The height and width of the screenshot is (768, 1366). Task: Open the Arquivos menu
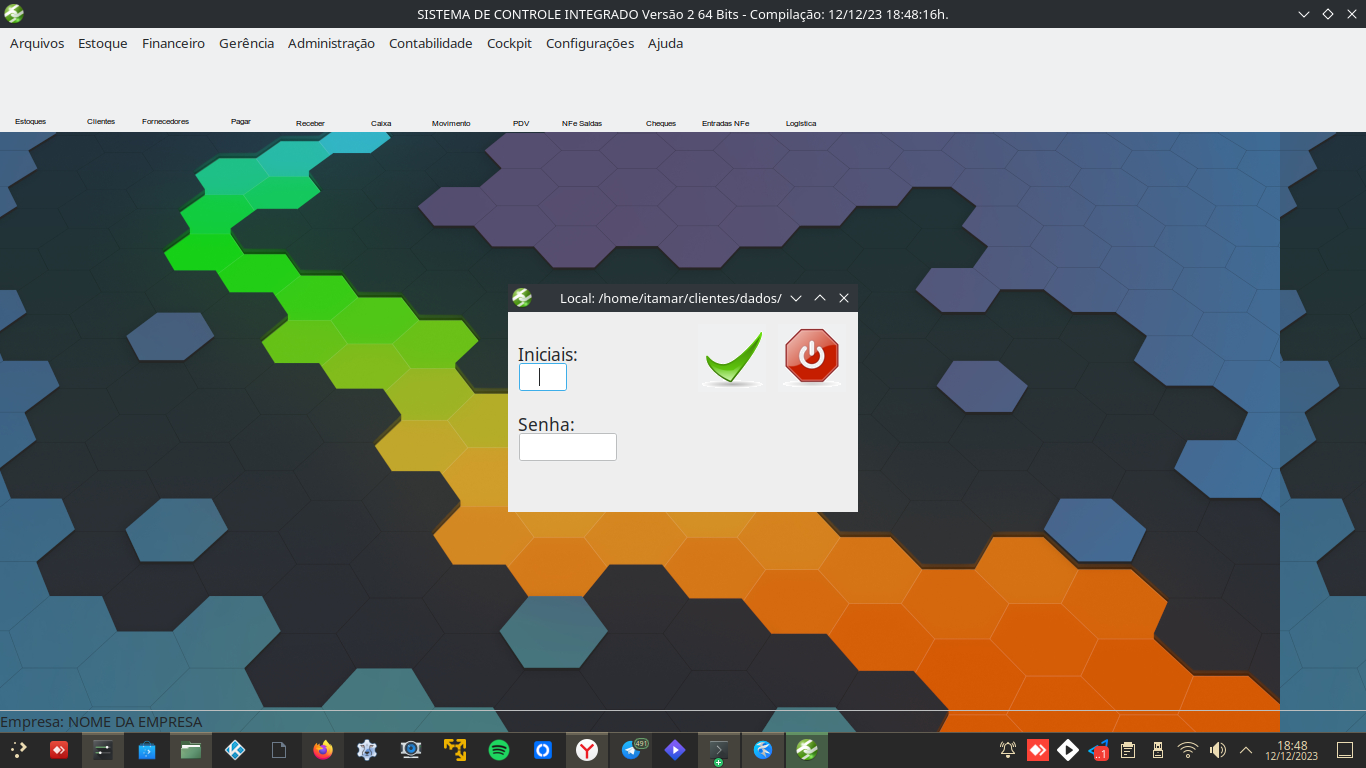click(x=37, y=43)
